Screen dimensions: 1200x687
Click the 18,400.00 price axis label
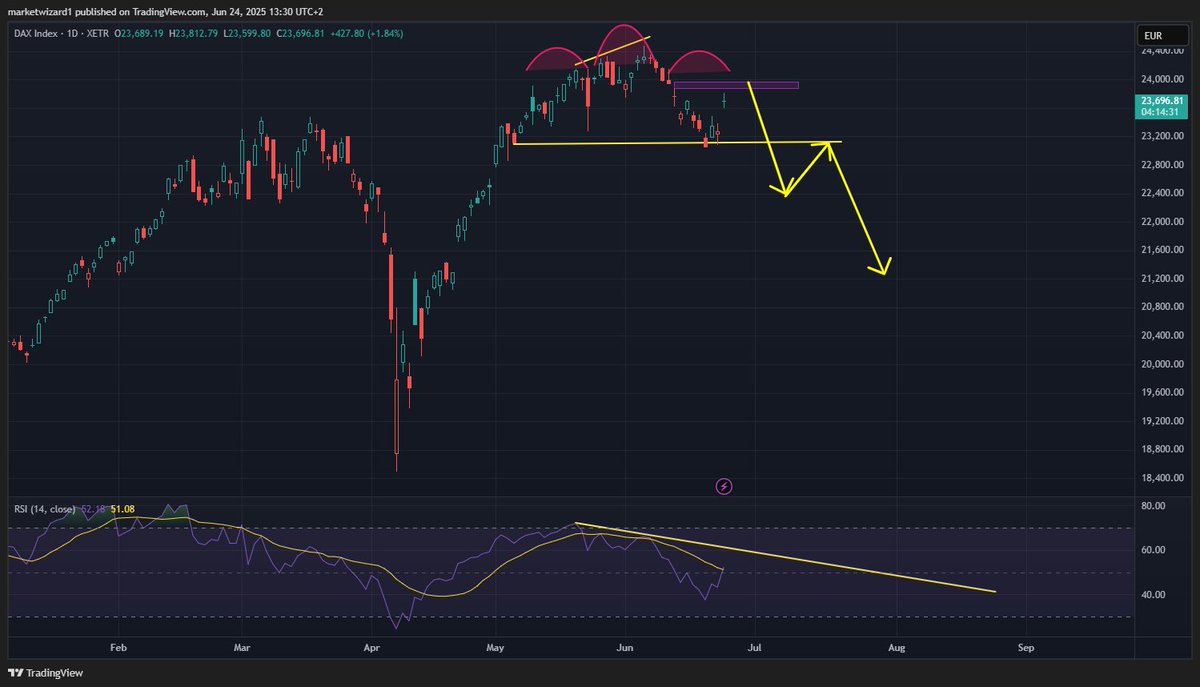pos(1162,478)
